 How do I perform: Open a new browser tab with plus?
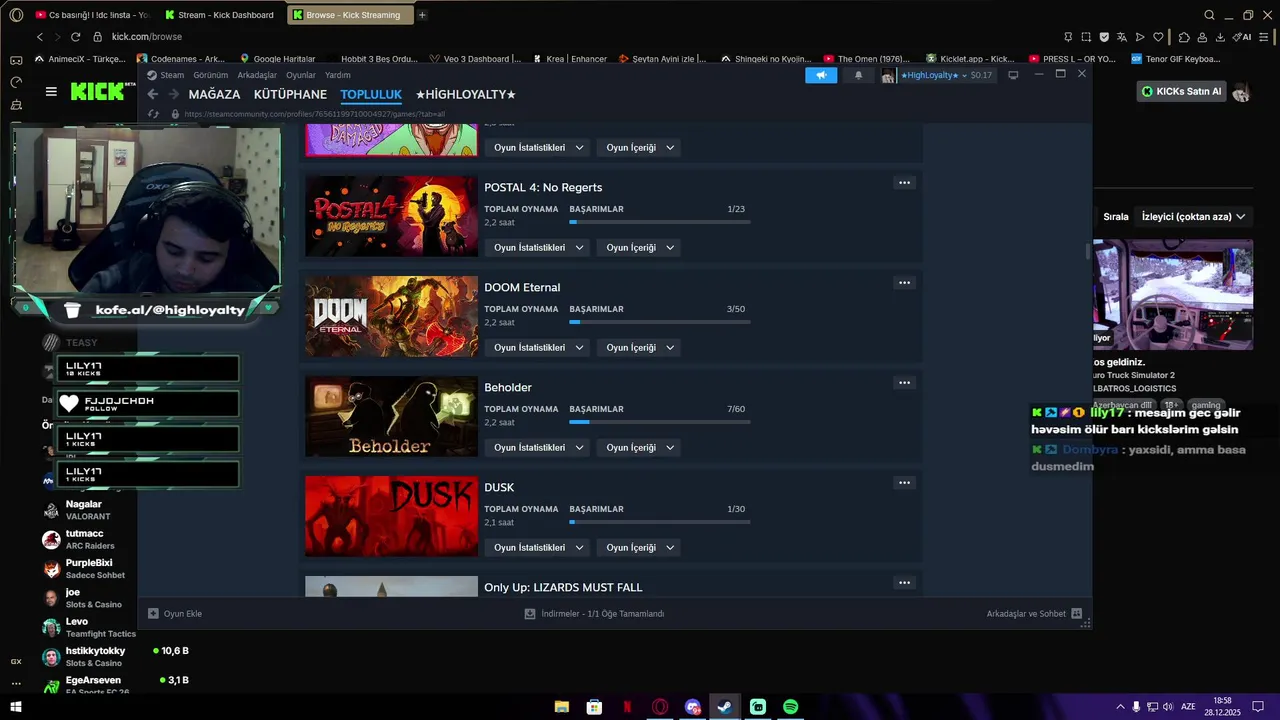422,15
